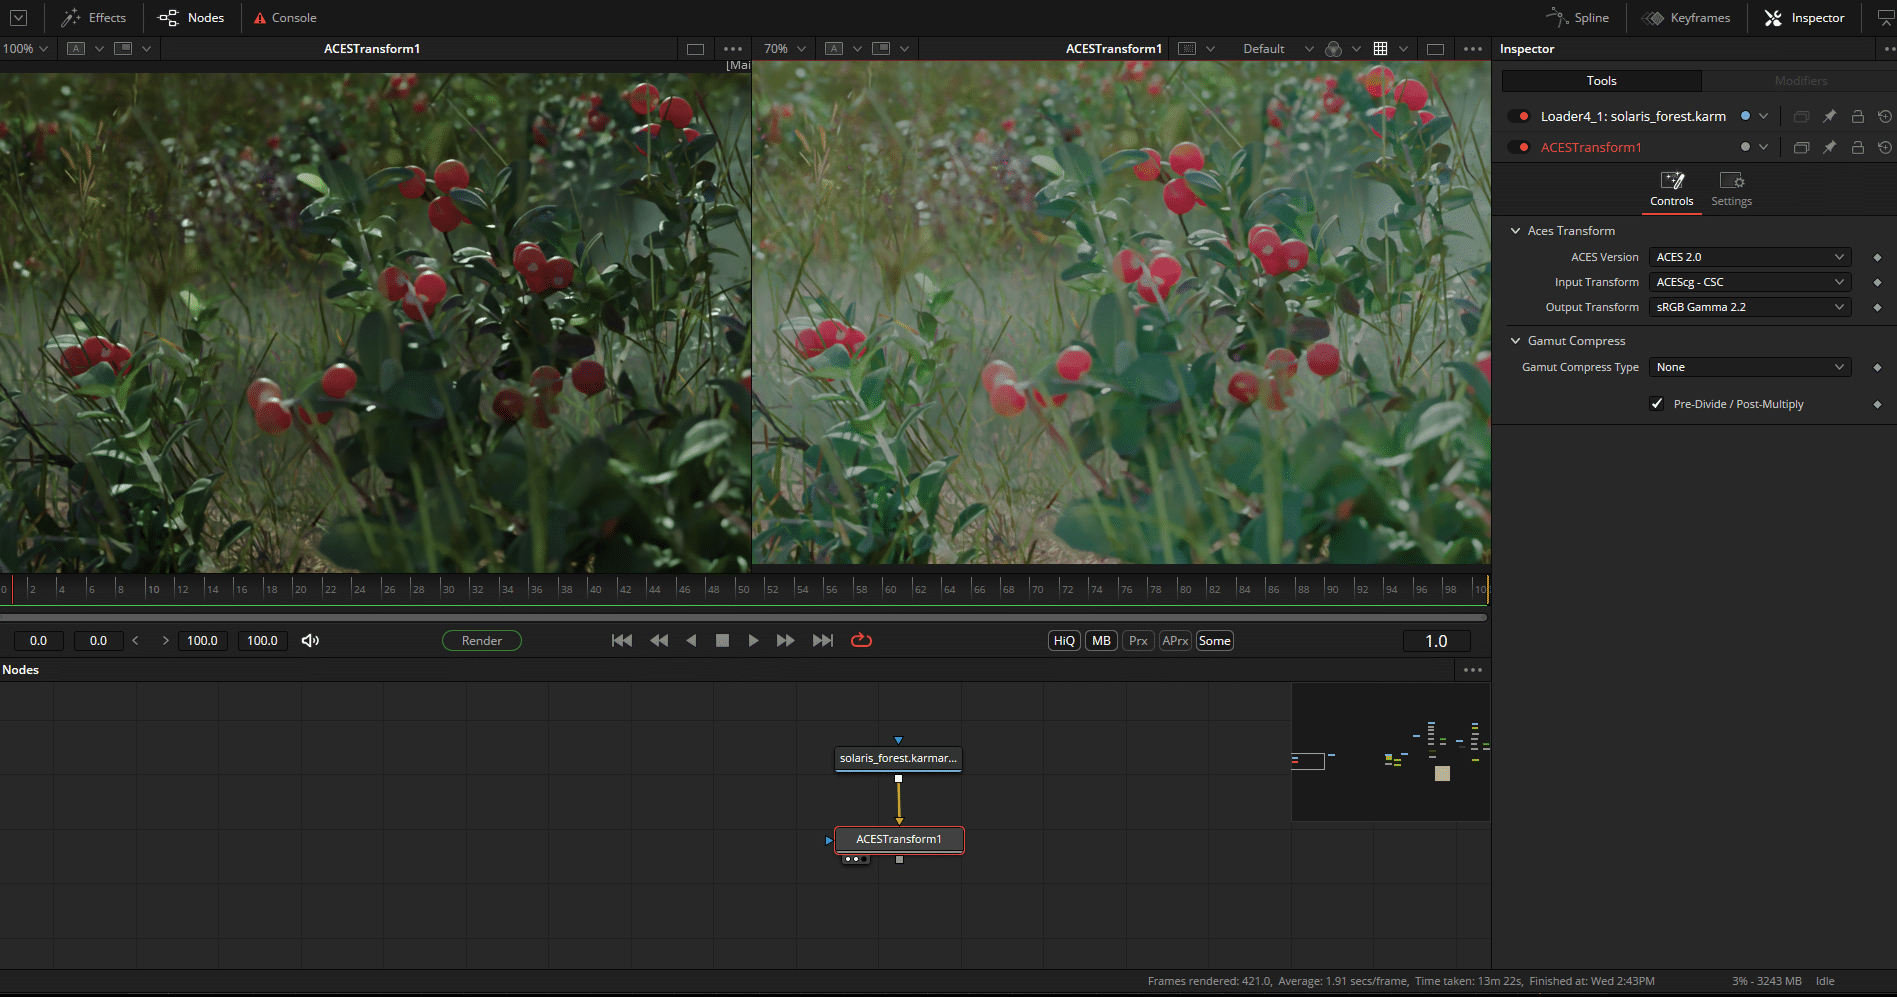Mute audio using the speaker icon
Image resolution: width=1897 pixels, height=997 pixels.
tap(310, 640)
